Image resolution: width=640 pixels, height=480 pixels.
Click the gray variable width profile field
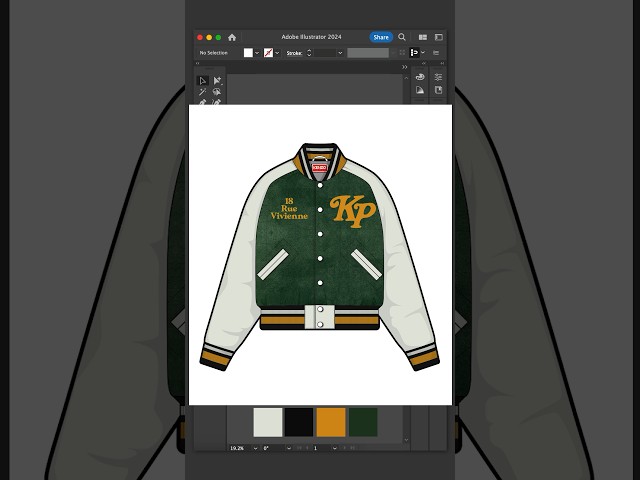(x=368, y=53)
